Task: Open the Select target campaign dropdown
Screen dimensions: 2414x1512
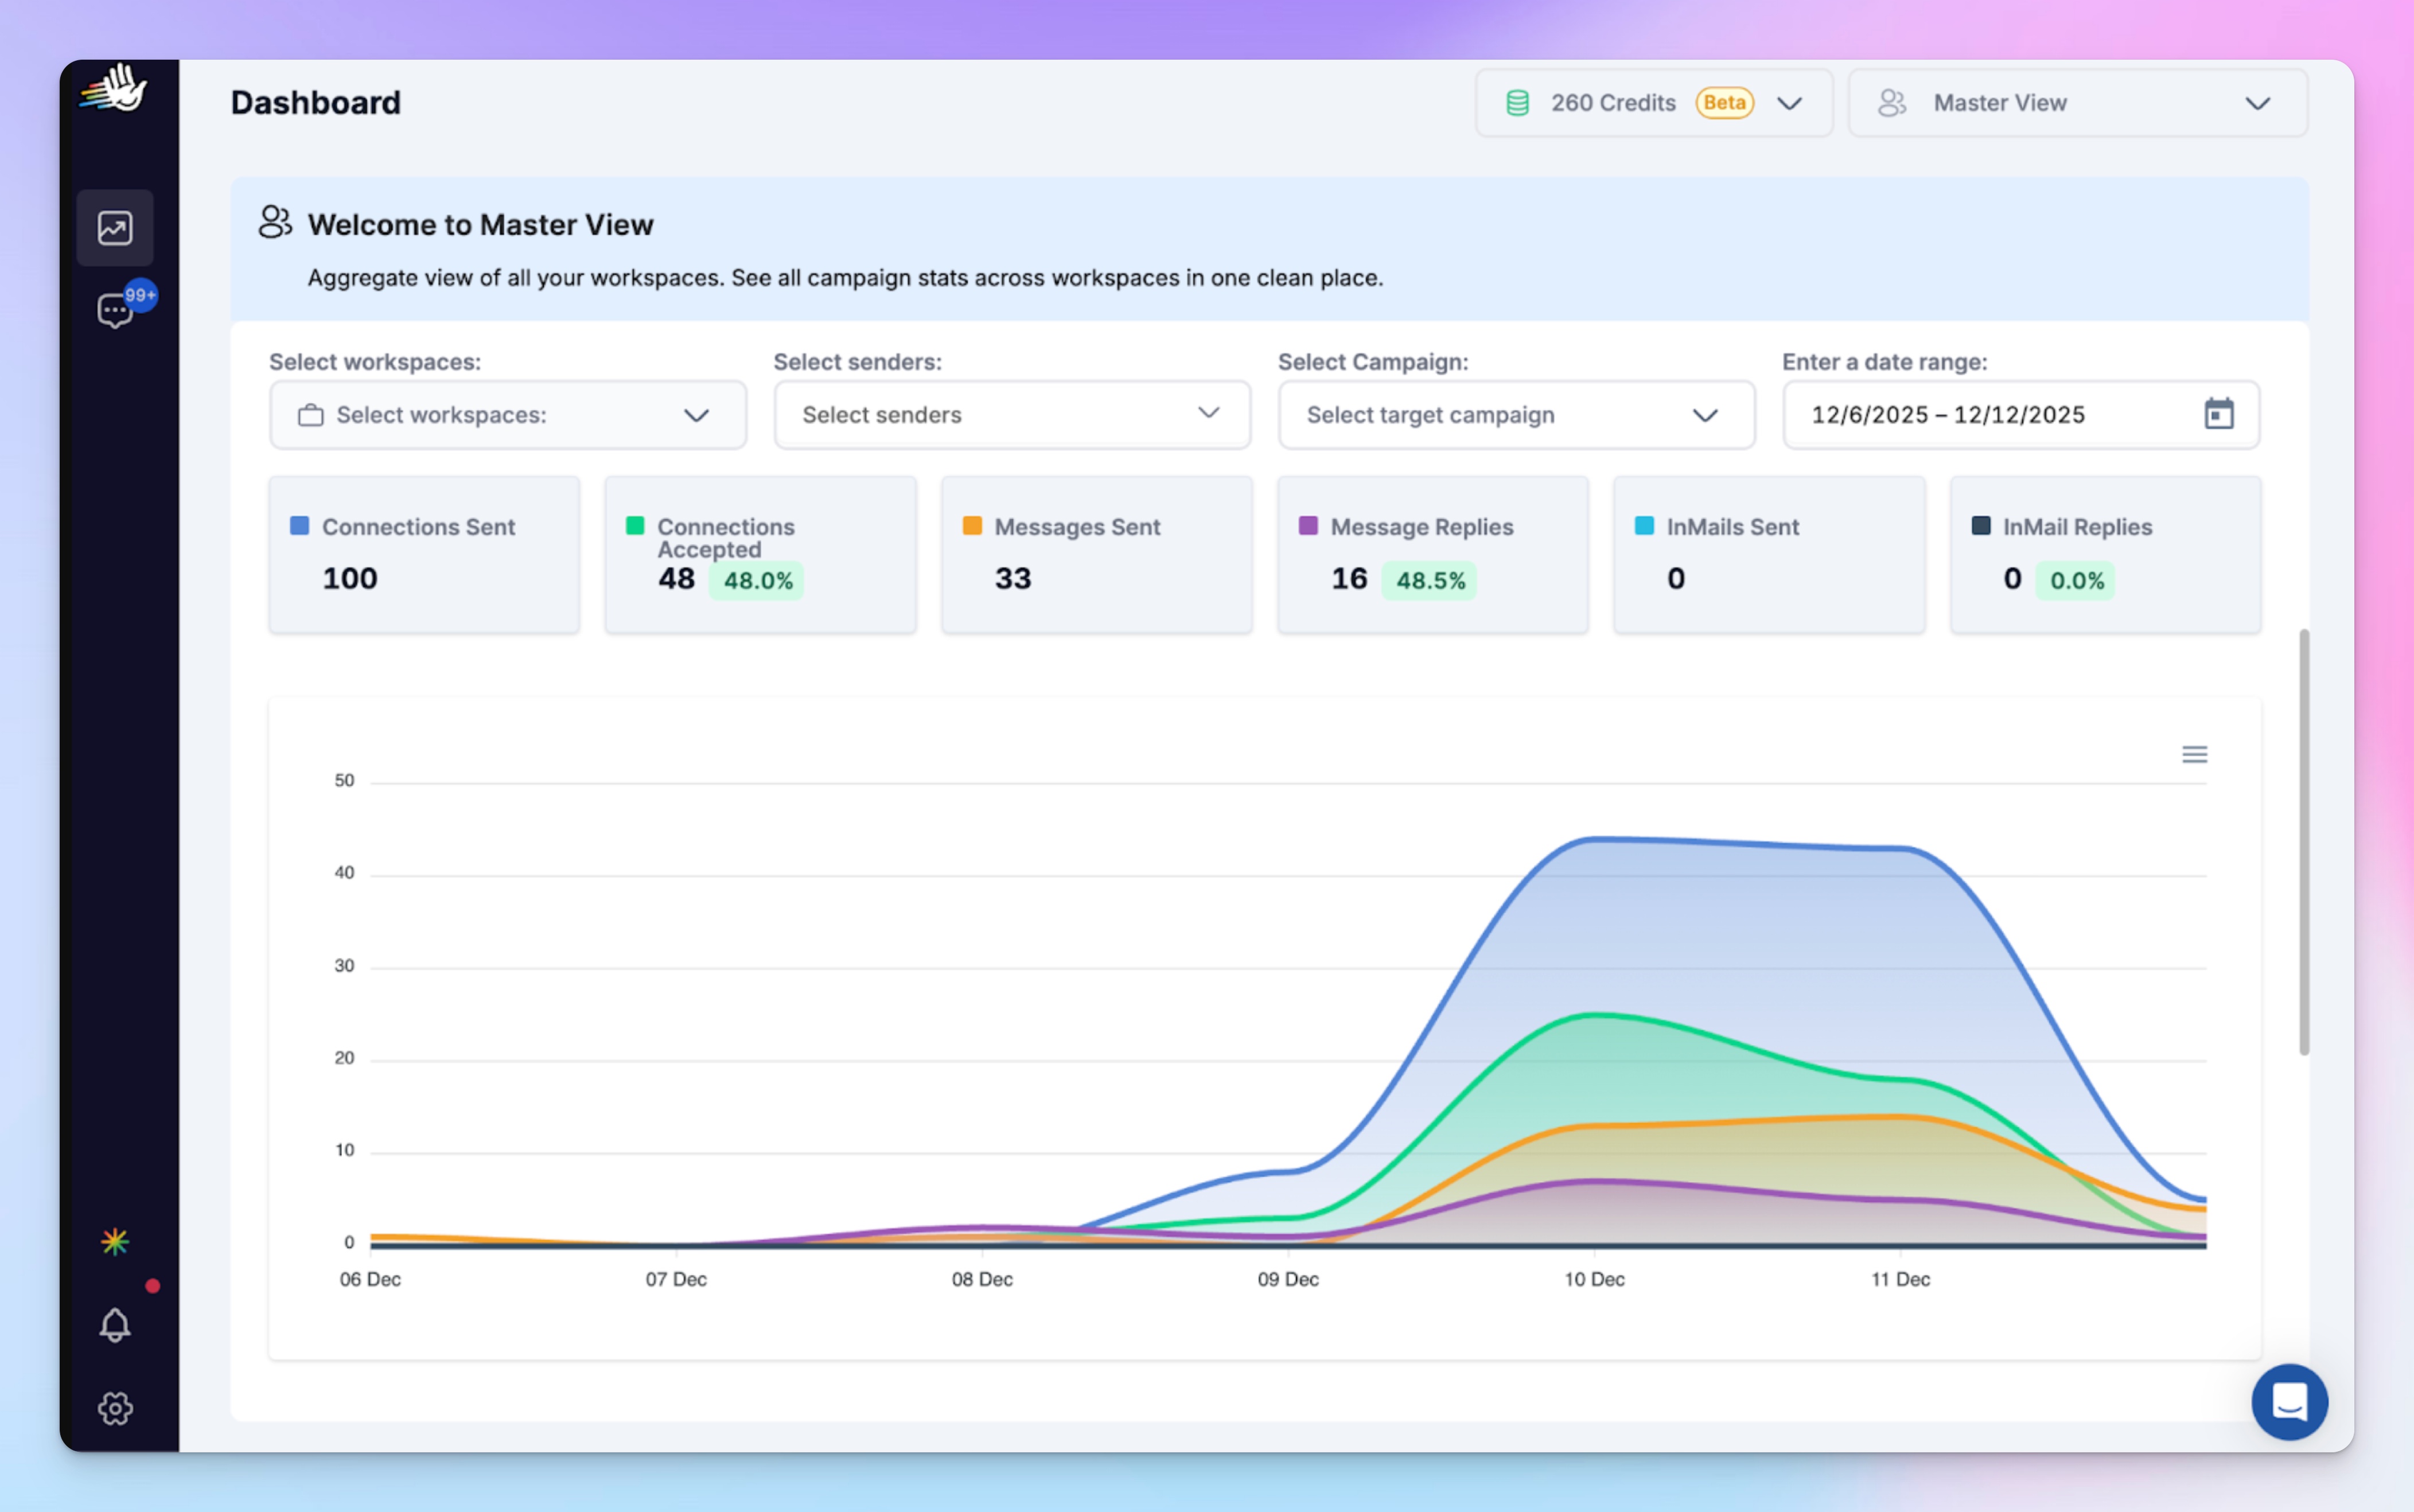Action: (1515, 415)
